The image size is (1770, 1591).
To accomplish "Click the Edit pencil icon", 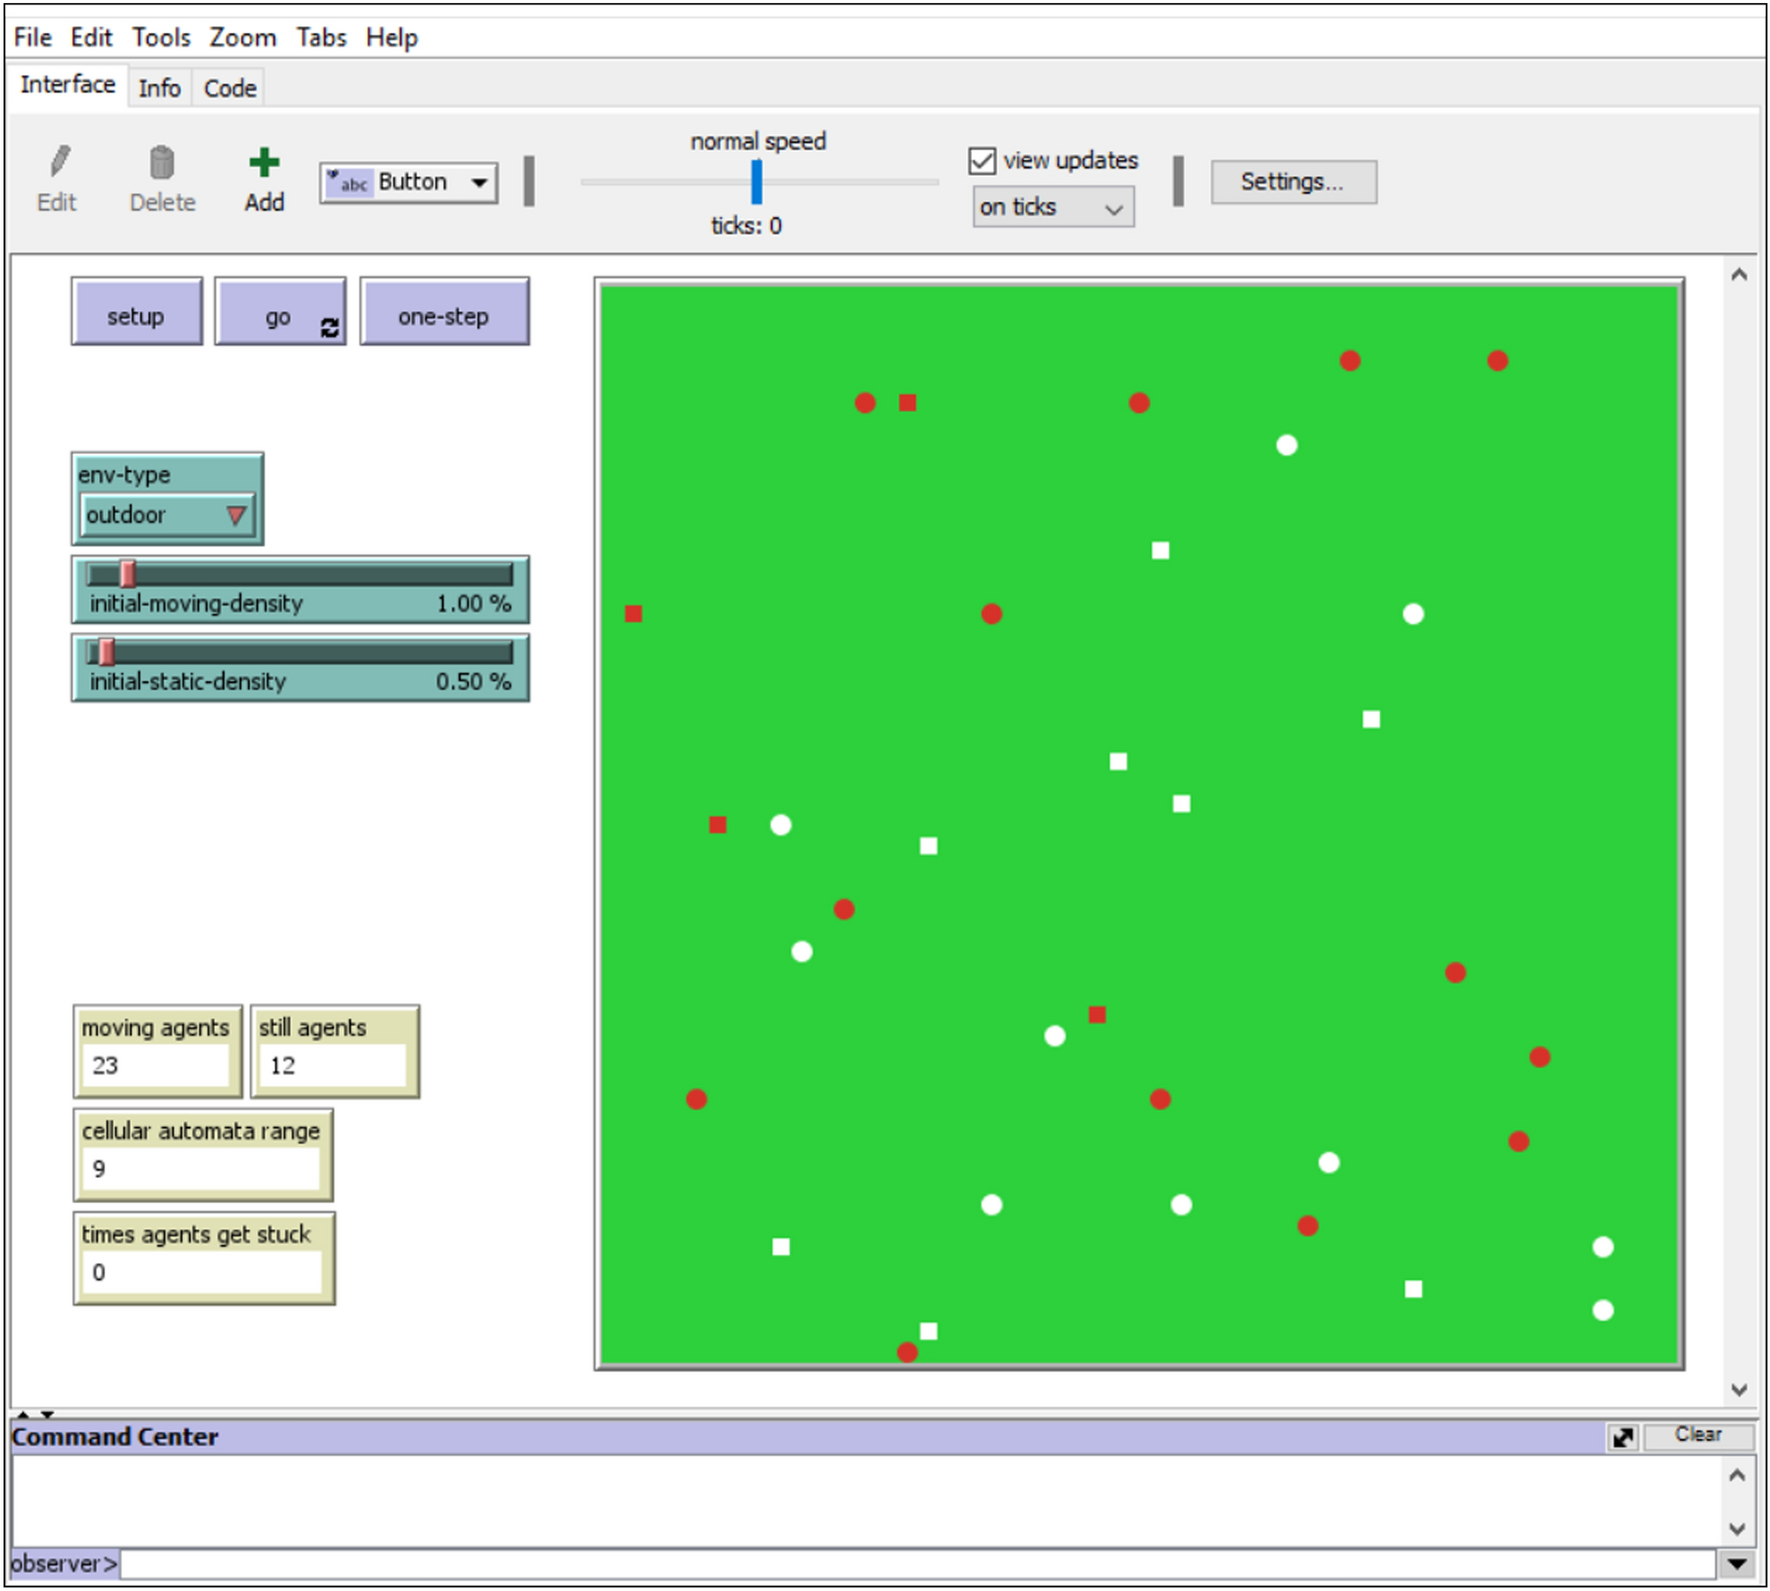I will [x=59, y=162].
